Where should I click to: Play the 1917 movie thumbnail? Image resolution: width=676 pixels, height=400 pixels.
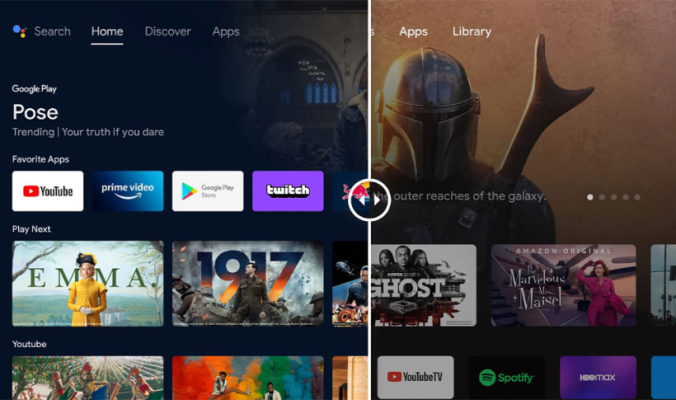pyautogui.click(x=248, y=284)
